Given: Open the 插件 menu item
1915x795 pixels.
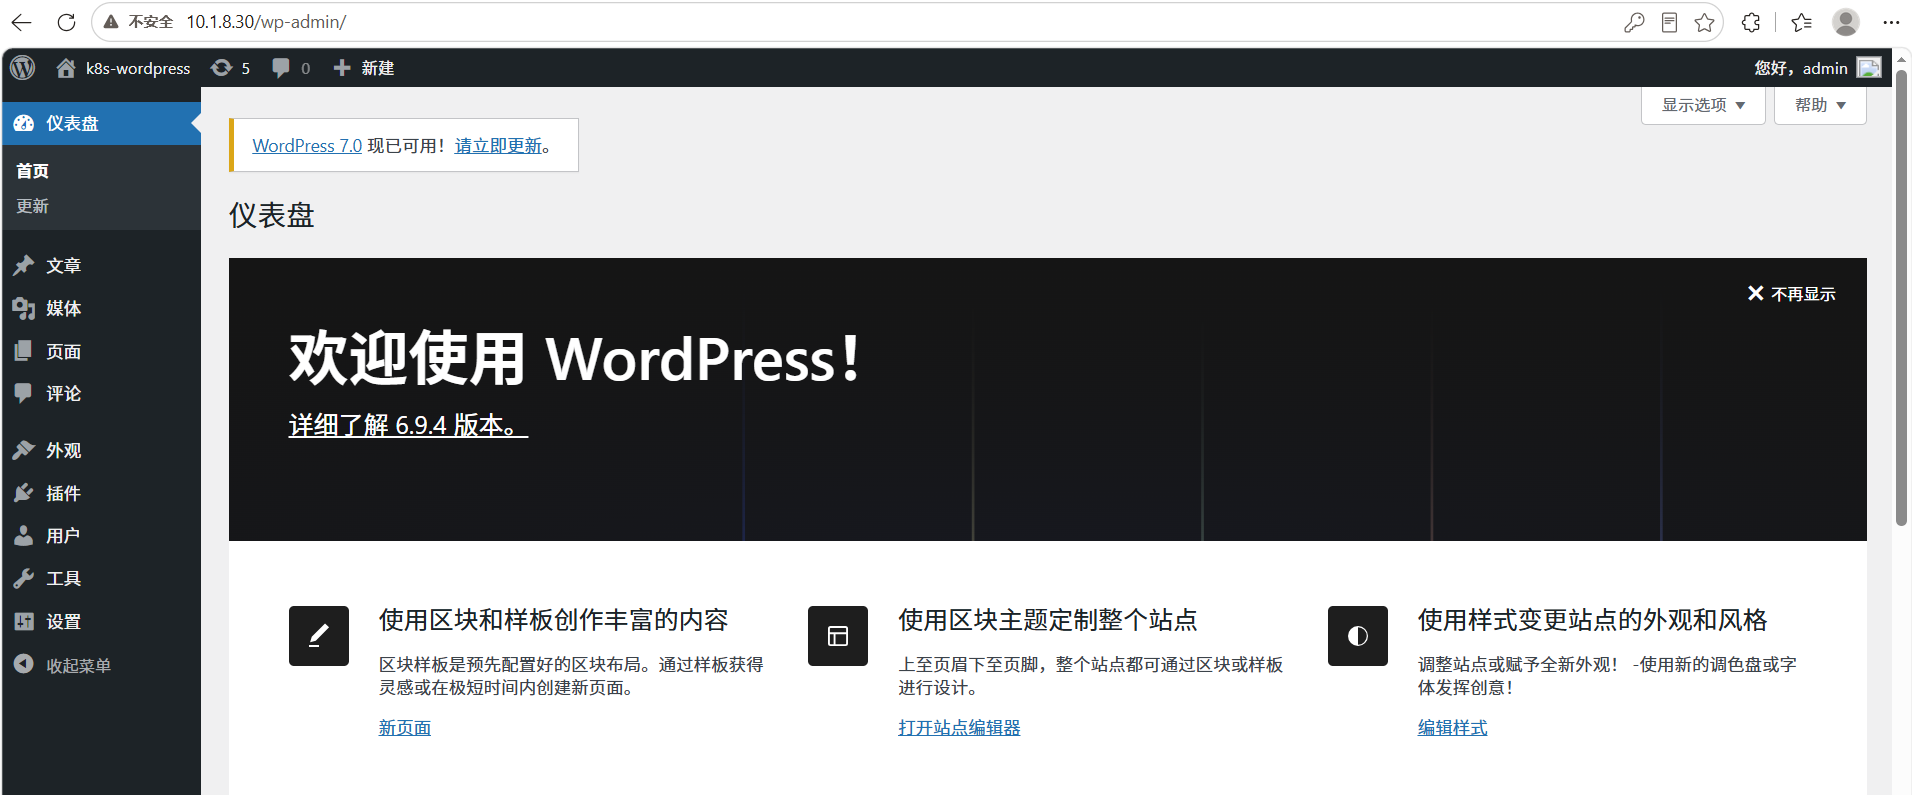Looking at the screenshot, I should (101, 493).
